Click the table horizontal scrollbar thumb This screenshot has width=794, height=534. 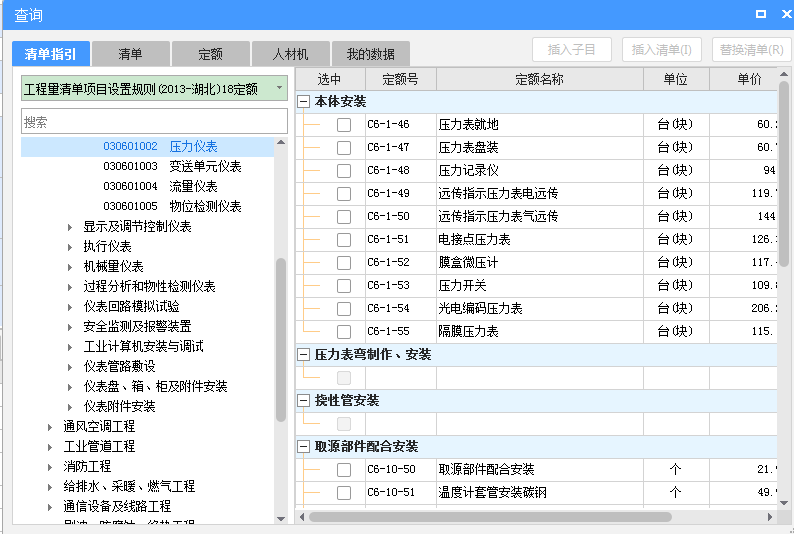click(x=490, y=517)
